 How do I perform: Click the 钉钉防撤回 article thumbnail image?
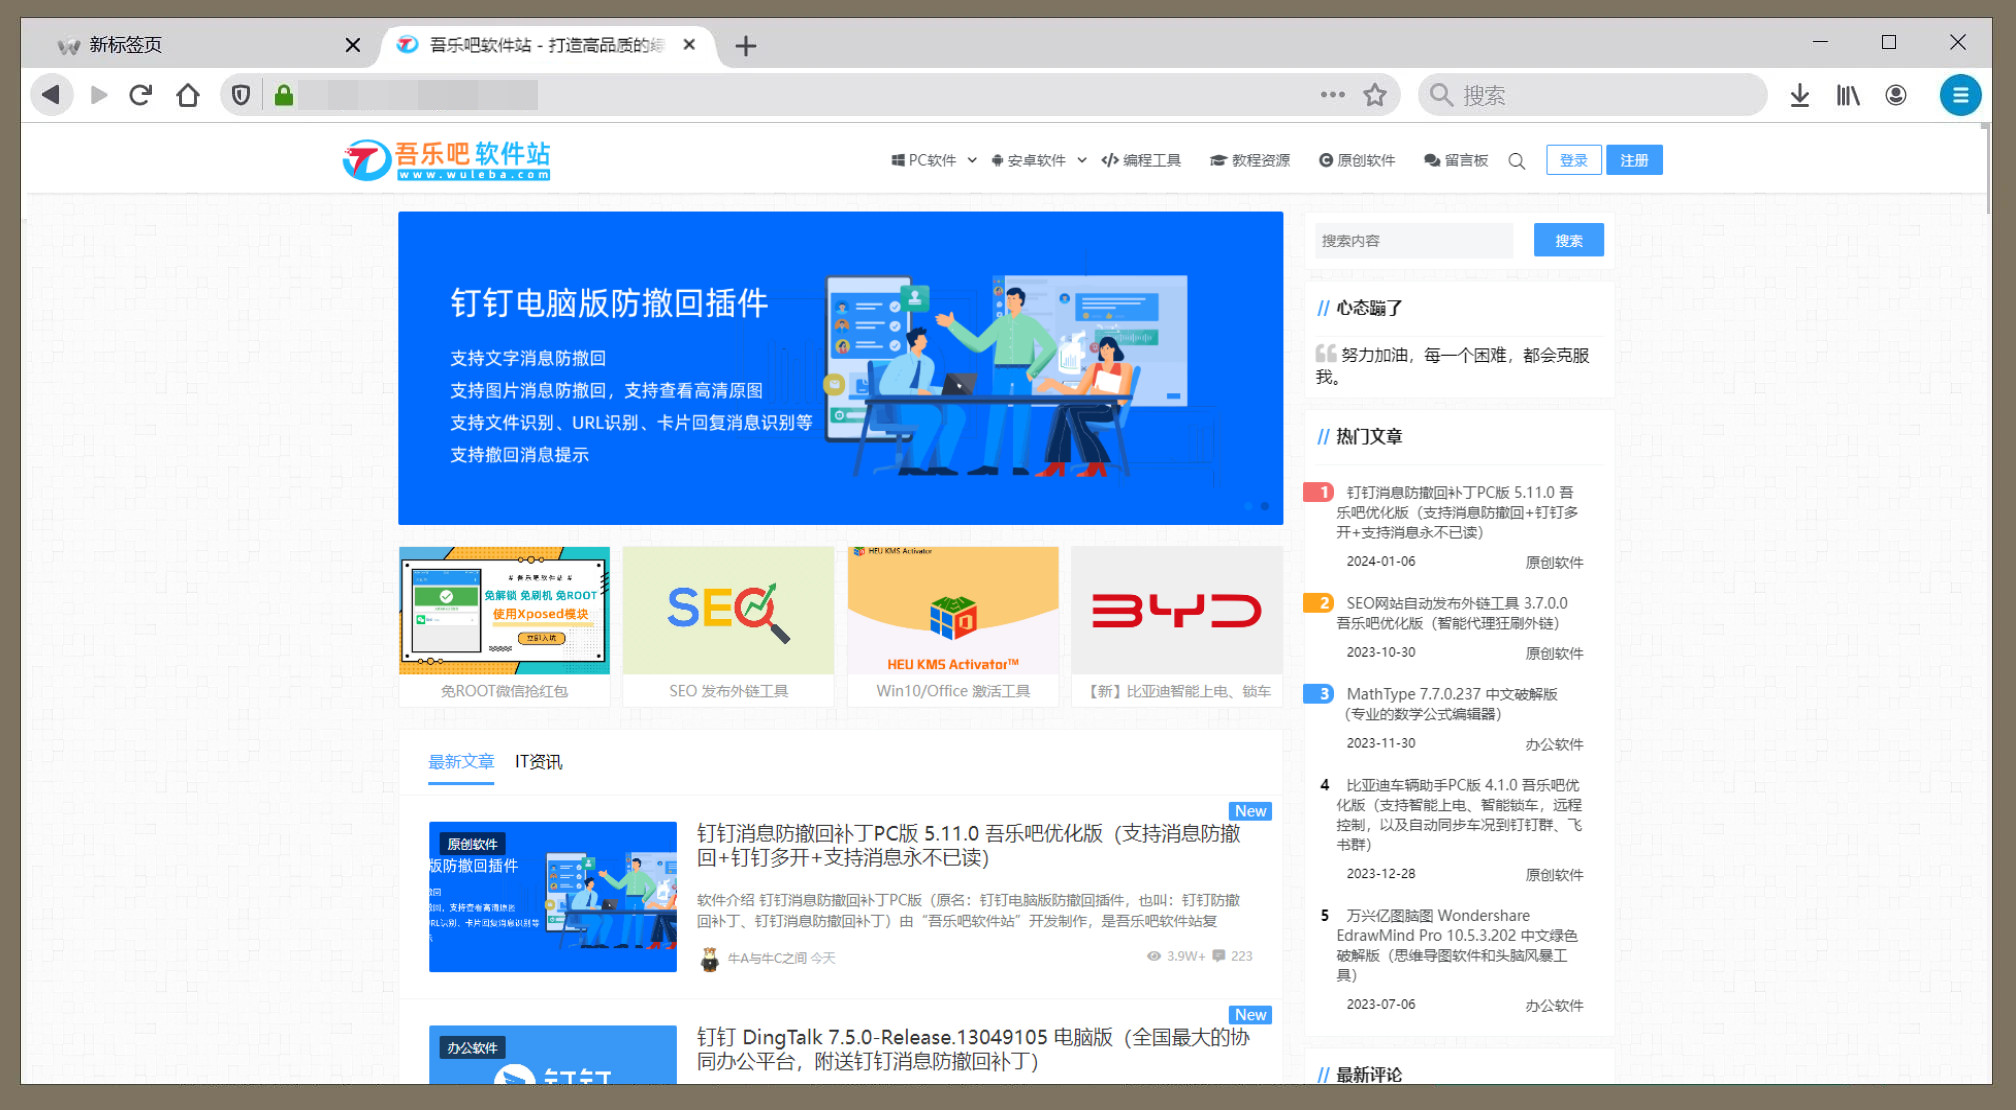(x=552, y=896)
